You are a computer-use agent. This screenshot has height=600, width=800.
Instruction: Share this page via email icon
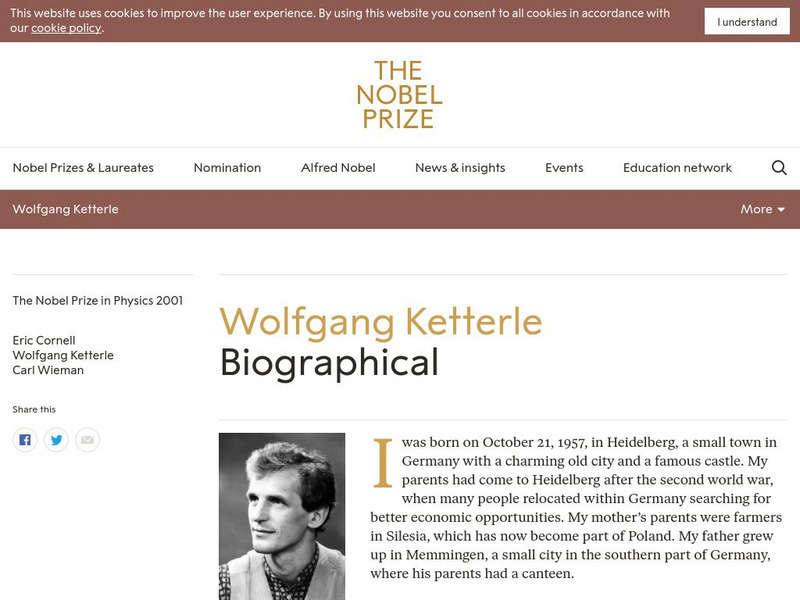coord(87,439)
